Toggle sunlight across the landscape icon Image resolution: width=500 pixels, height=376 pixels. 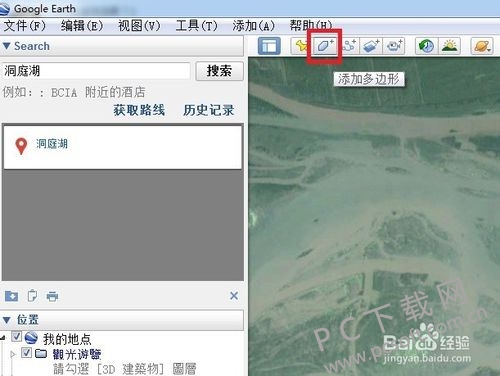click(449, 46)
